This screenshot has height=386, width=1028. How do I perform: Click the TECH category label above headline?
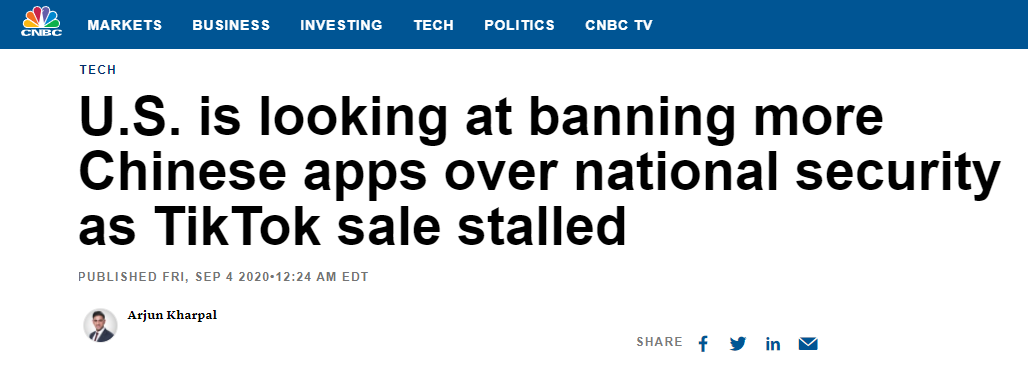click(x=98, y=69)
